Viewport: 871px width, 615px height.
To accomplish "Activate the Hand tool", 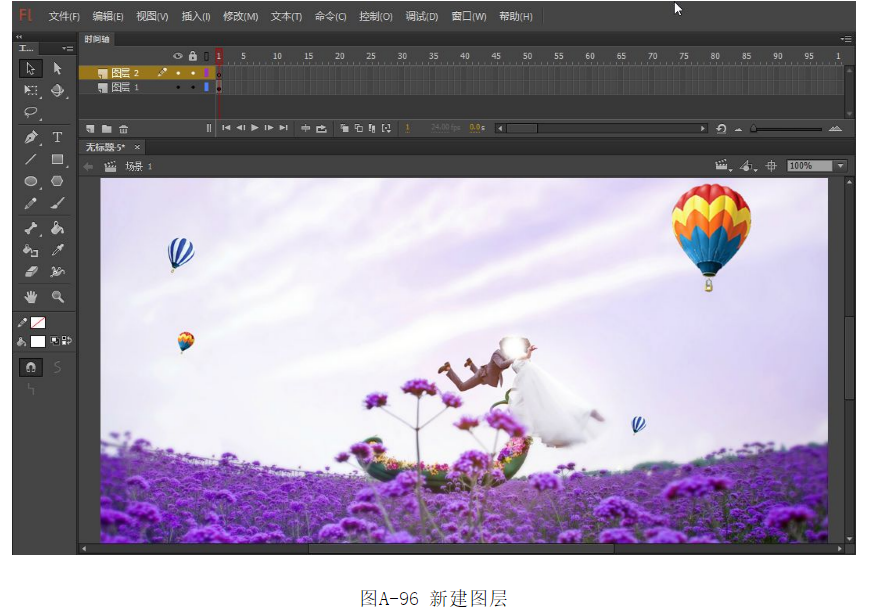I will tap(31, 297).
